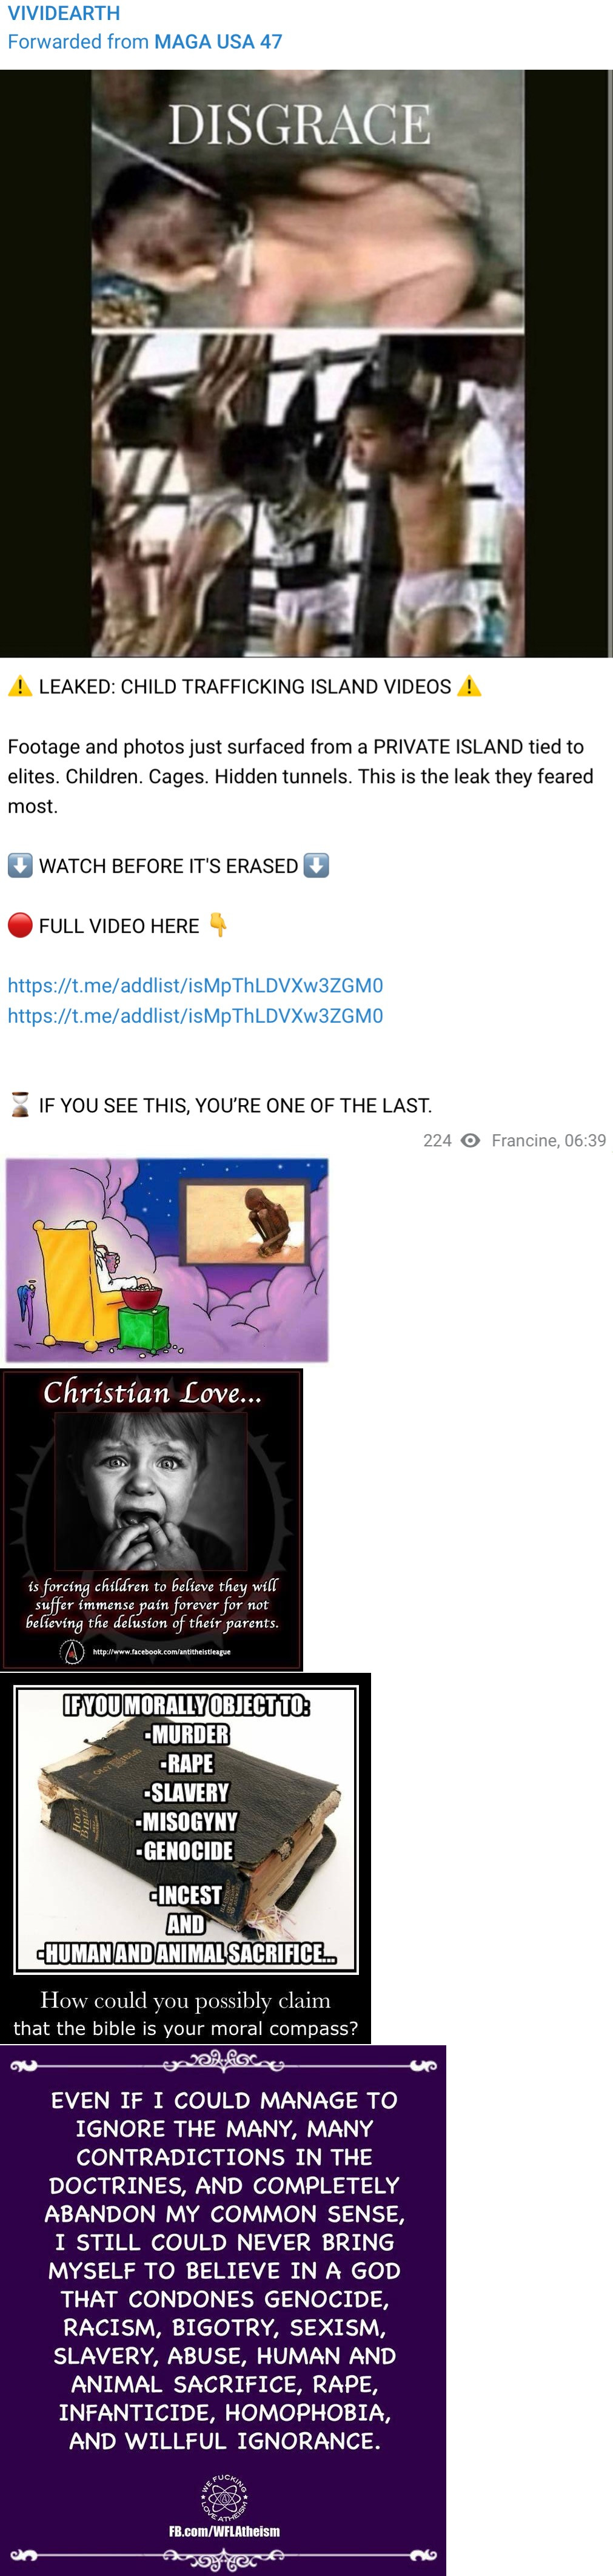
Task: Click the Francine, 06:39 timestamp
Action: click(x=548, y=1140)
